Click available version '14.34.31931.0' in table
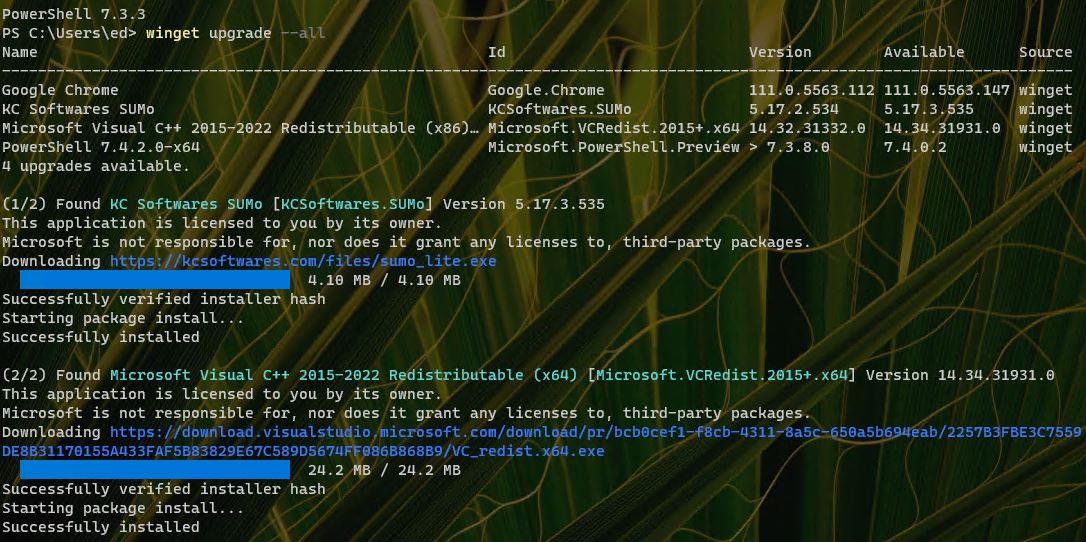The height and width of the screenshot is (542, 1086). pos(942,128)
